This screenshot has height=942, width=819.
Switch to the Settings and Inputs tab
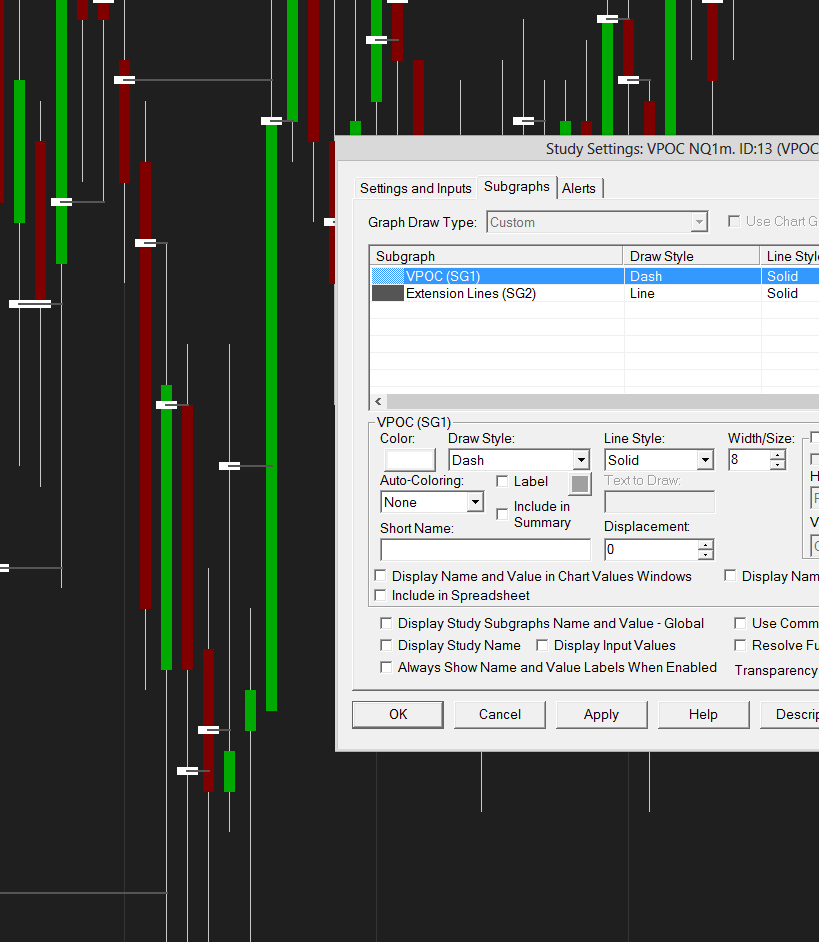pos(415,188)
